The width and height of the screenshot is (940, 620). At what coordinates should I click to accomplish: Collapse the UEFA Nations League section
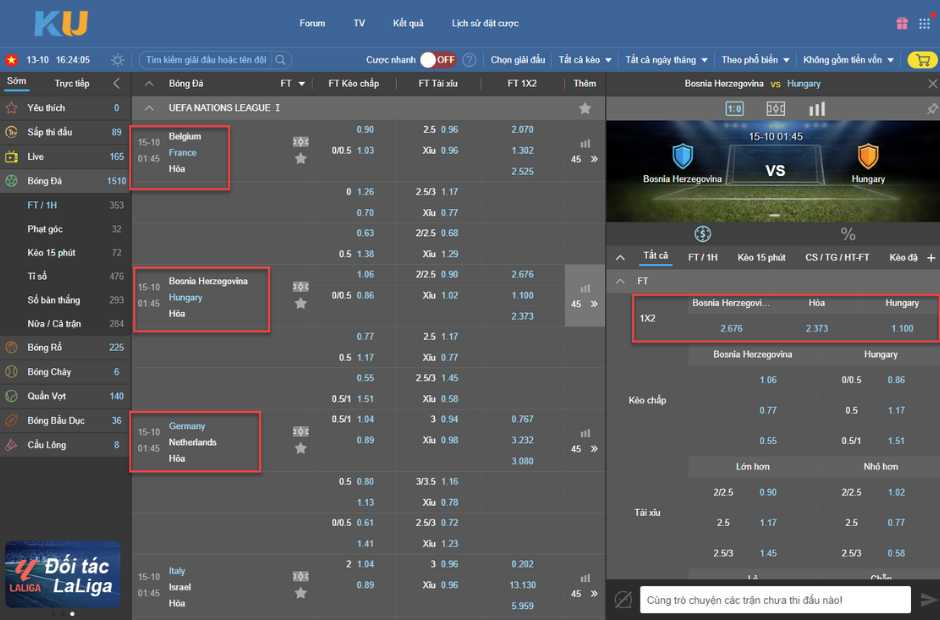coord(149,108)
